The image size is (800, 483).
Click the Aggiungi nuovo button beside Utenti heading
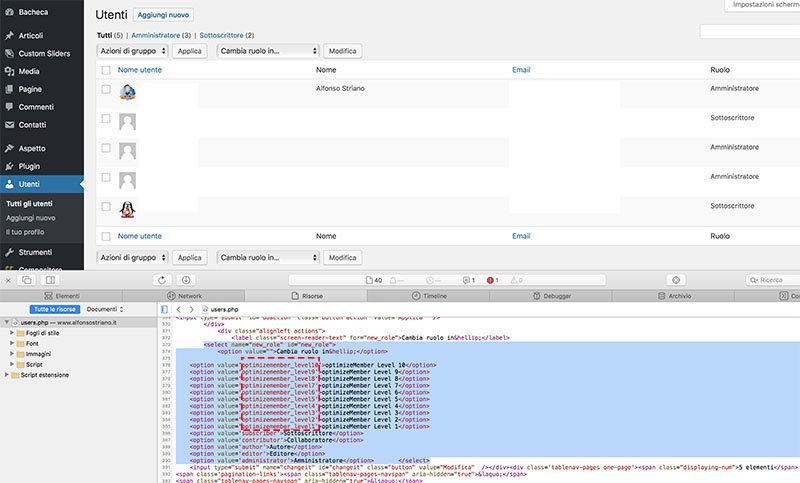pyautogui.click(x=163, y=15)
